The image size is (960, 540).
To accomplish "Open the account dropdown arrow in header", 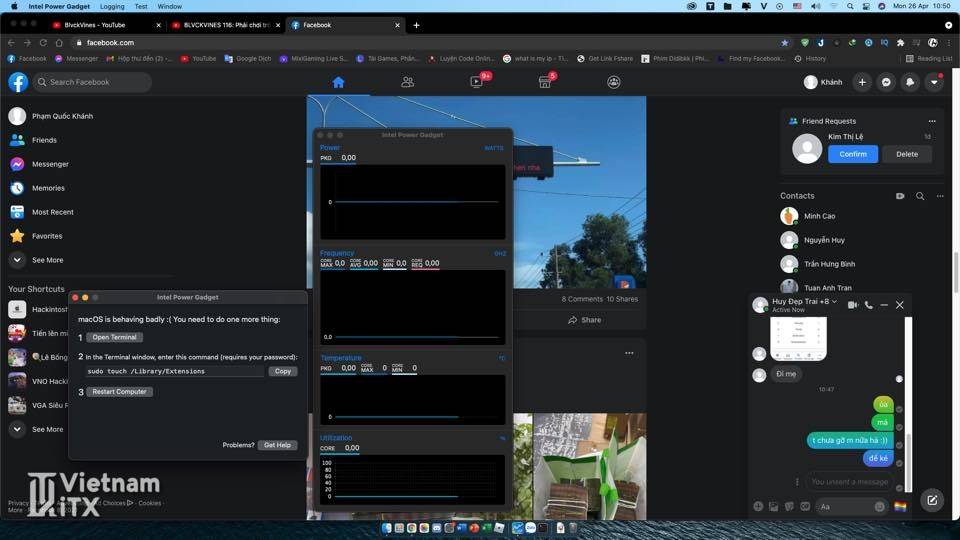I will pyautogui.click(x=934, y=82).
